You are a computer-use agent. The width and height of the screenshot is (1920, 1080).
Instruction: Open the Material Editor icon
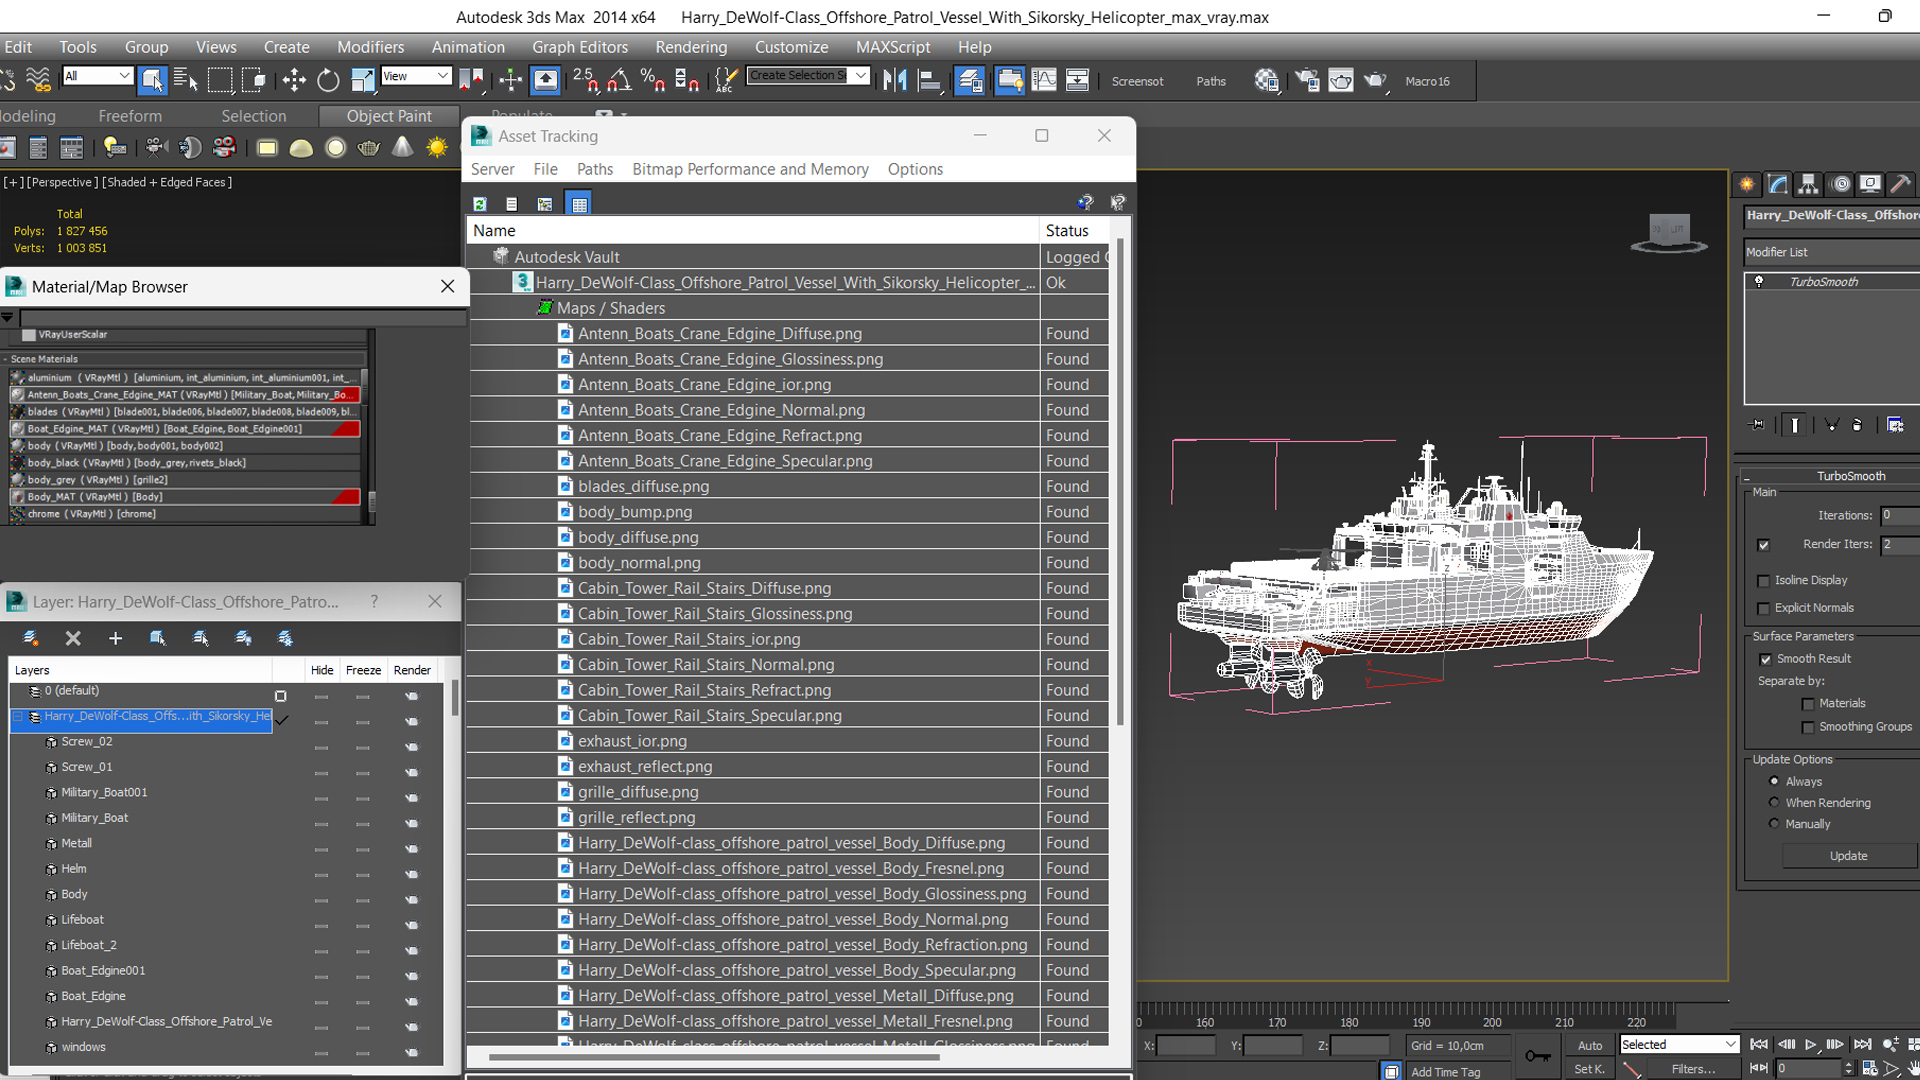coord(1267,80)
